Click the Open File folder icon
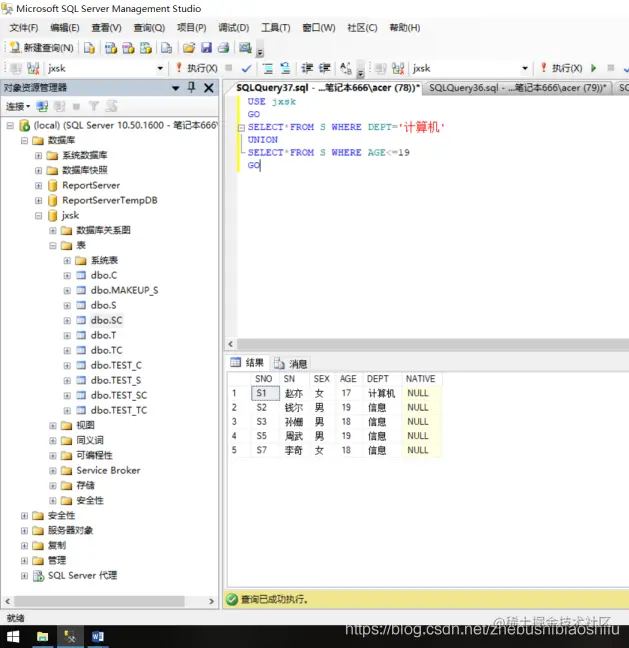 [189, 48]
